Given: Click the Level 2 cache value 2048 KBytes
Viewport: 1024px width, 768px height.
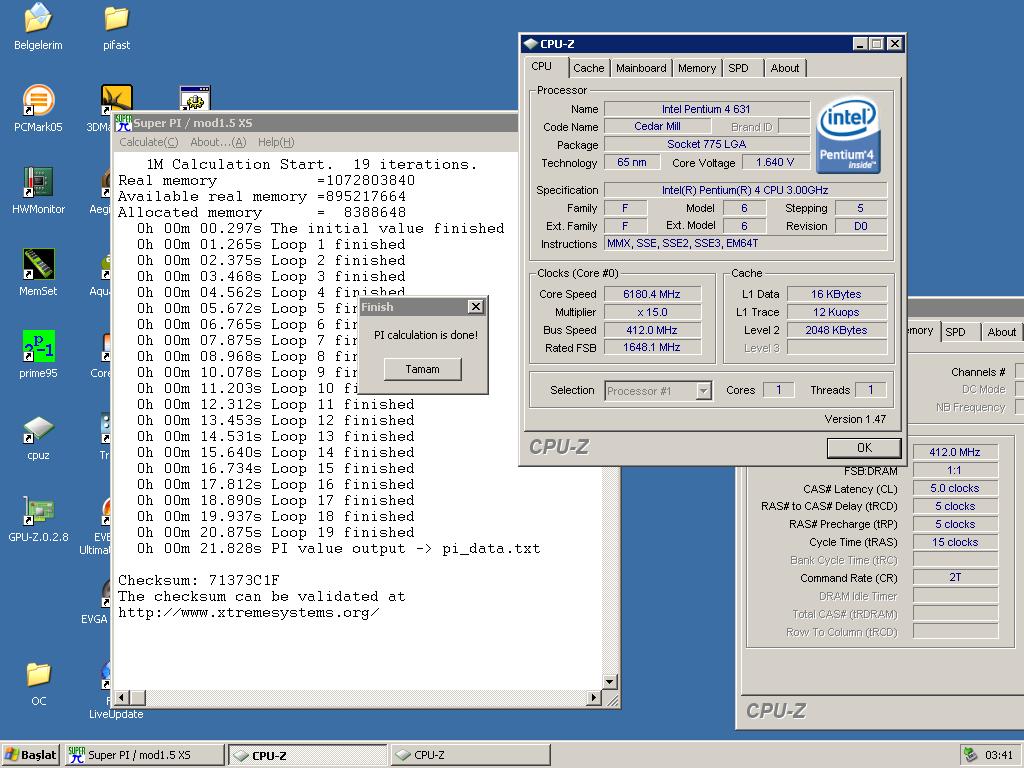Looking at the screenshot, I should [x=837, y=330].
